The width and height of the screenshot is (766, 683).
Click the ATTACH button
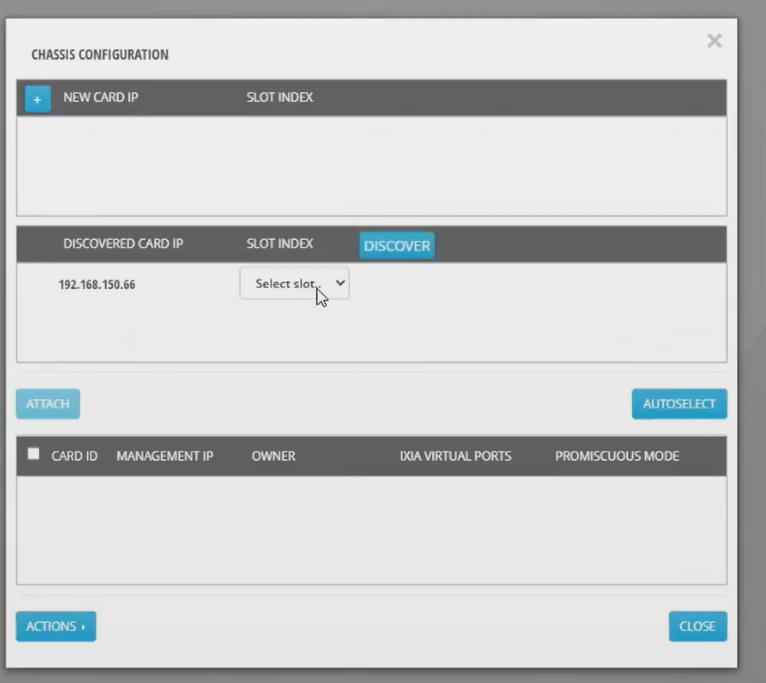[x=48, y=404]
